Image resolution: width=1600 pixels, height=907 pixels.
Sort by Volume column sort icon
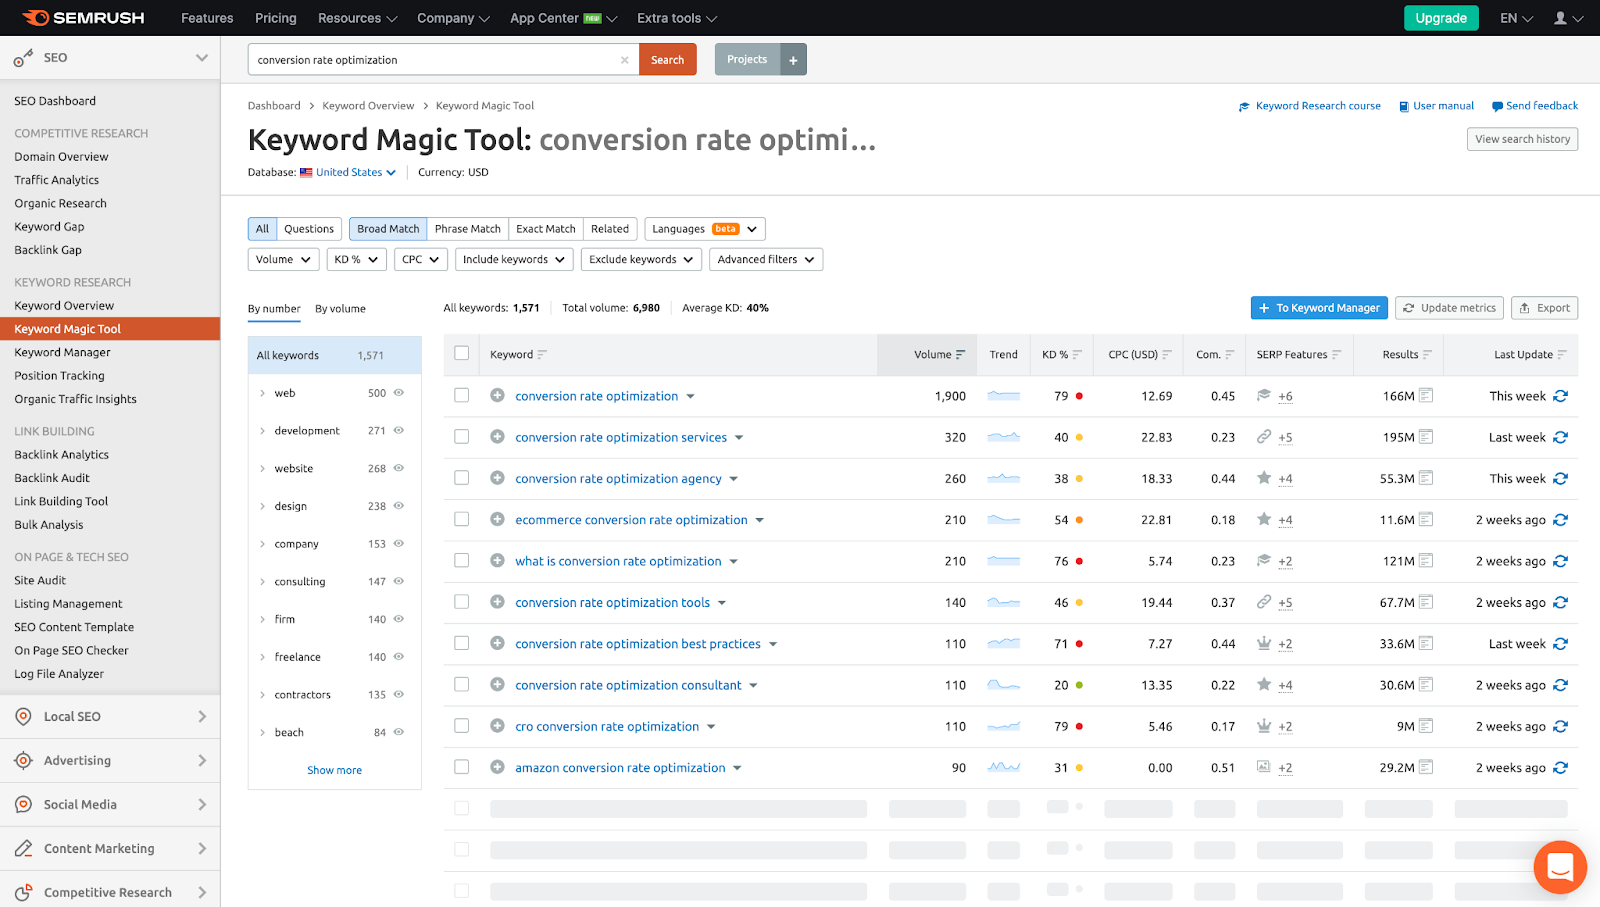click(960, 355)
